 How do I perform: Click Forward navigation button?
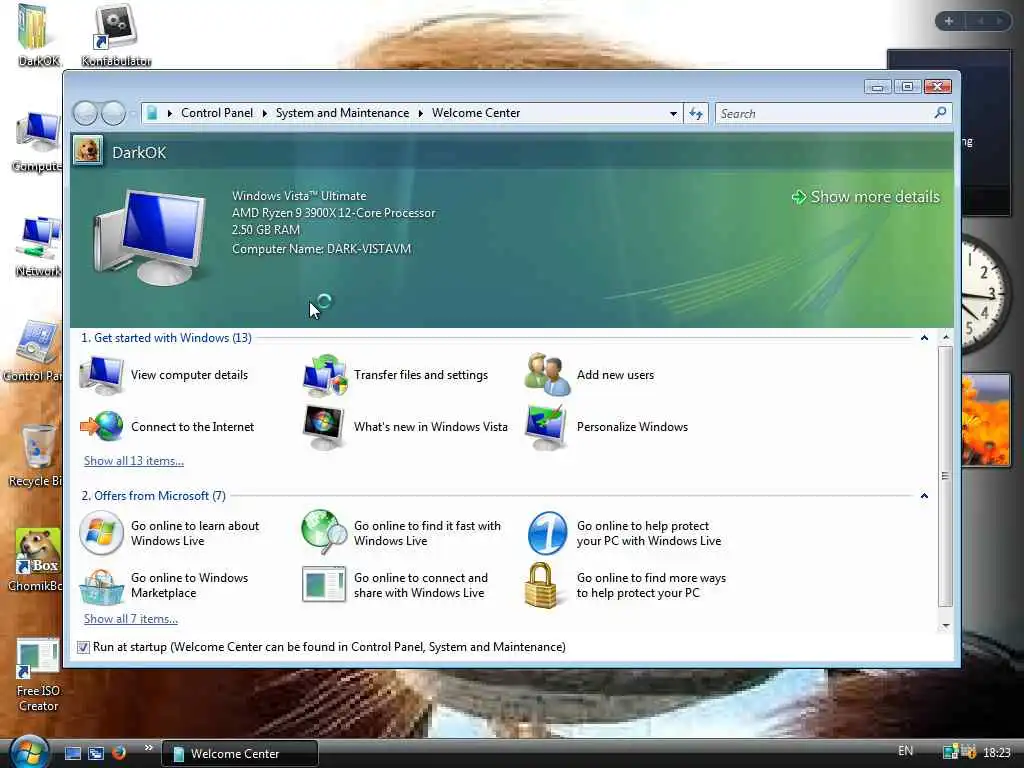[x=114, y=113]
